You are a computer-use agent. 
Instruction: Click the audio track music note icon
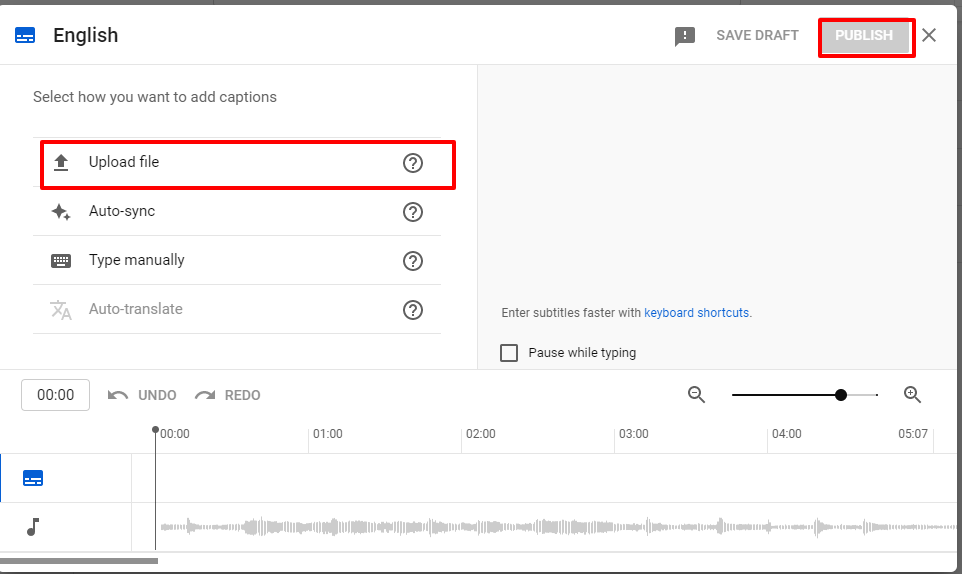[33, 527]
